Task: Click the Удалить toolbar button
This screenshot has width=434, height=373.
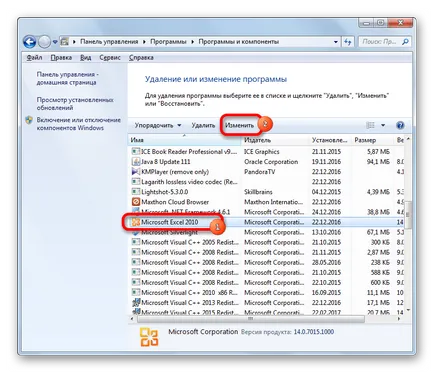Action: [x=203, y=126]
